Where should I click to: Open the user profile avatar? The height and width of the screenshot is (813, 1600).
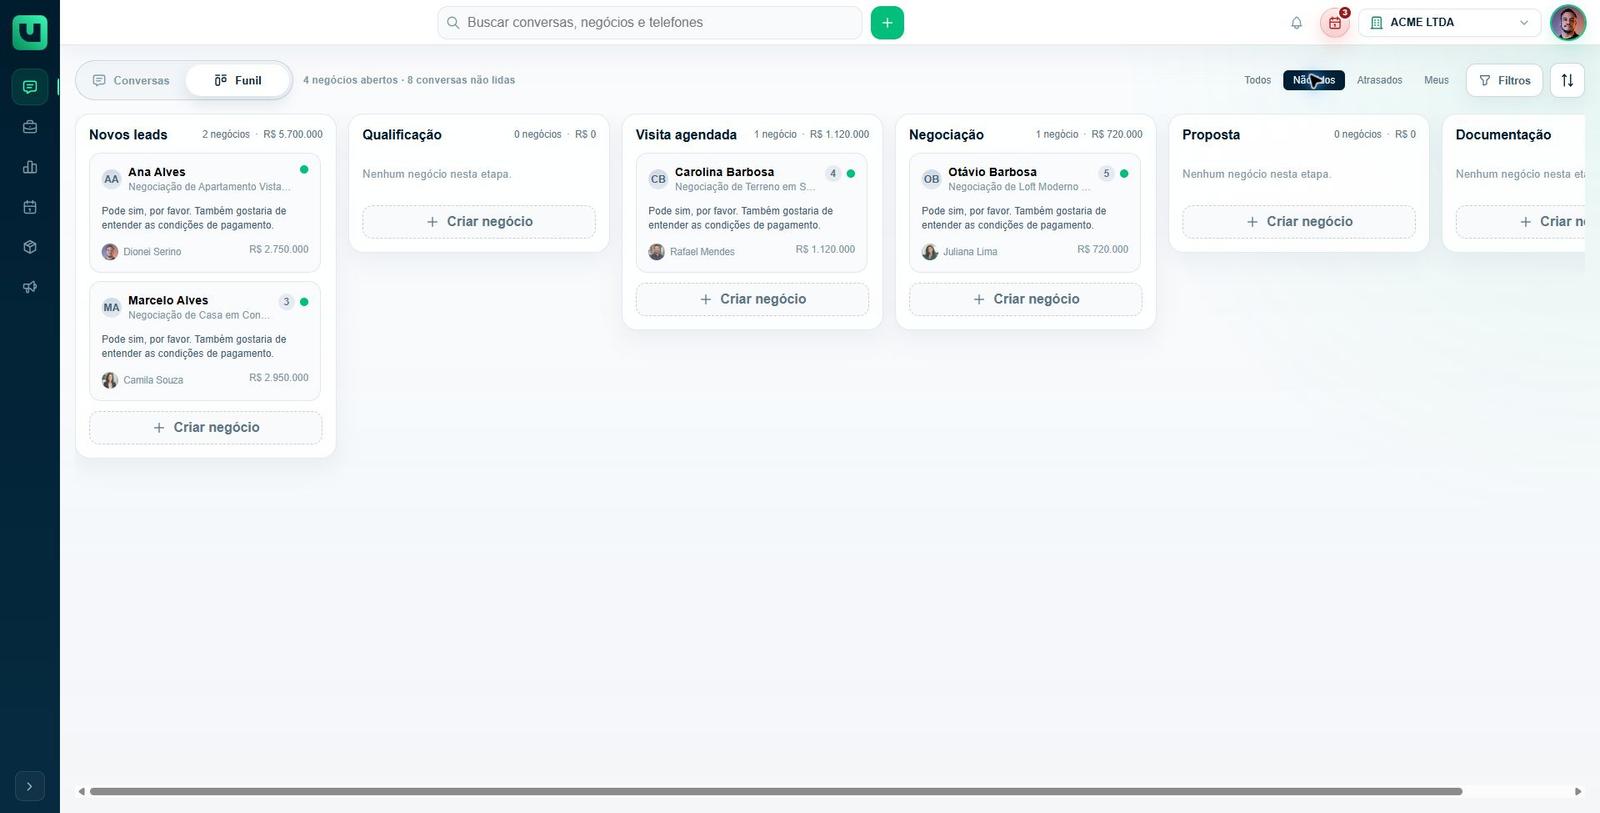pyautogui.click(x=1568, y=22)
